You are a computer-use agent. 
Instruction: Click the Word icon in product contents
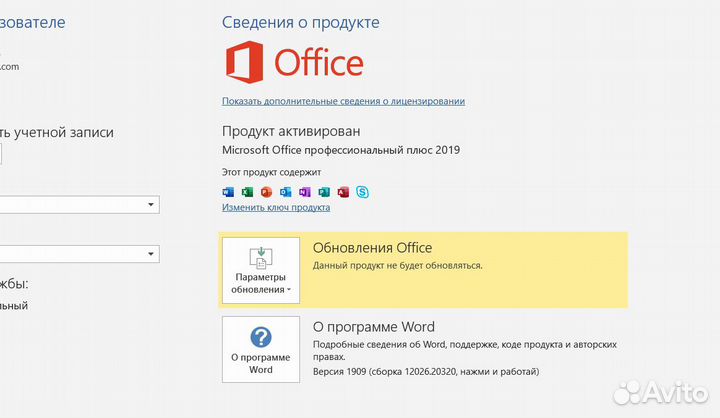pyautogui.click(x=228, y=192)
